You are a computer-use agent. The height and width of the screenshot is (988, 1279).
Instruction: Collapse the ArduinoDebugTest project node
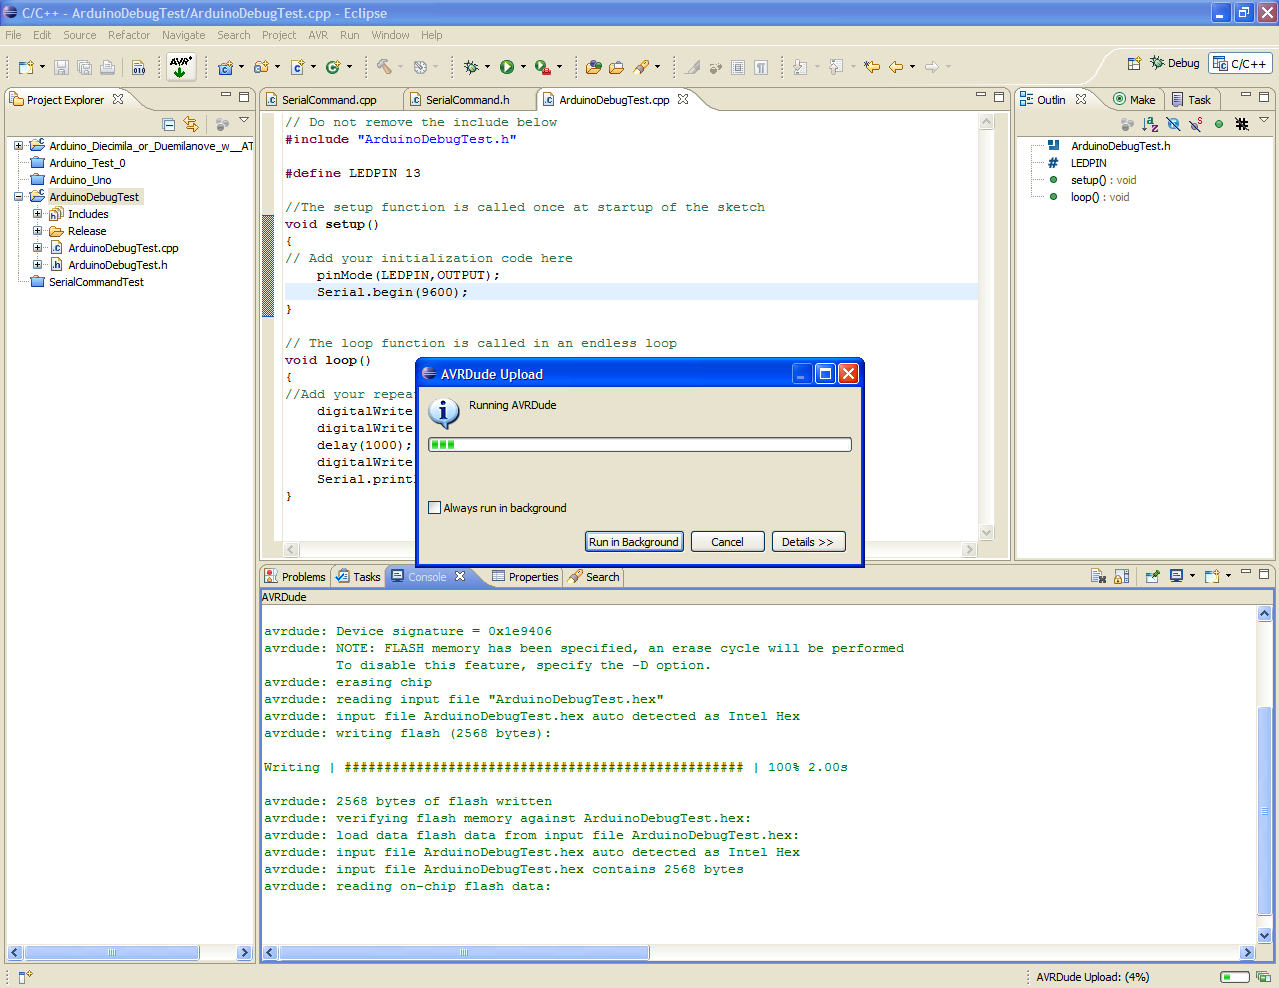19,197
